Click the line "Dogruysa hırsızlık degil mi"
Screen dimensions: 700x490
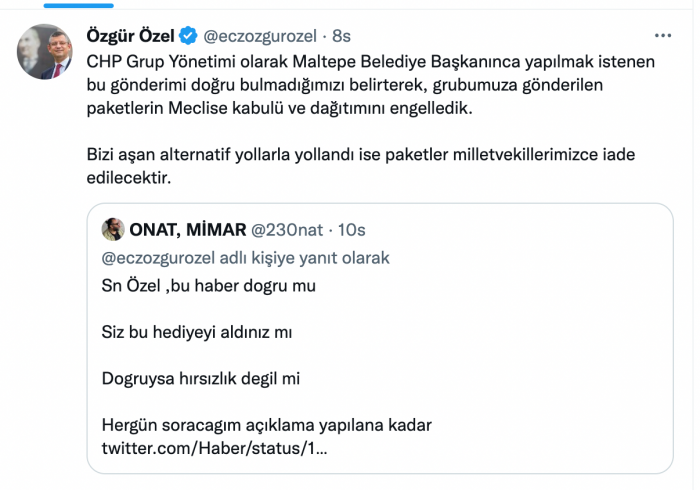[x=201, y=379]
